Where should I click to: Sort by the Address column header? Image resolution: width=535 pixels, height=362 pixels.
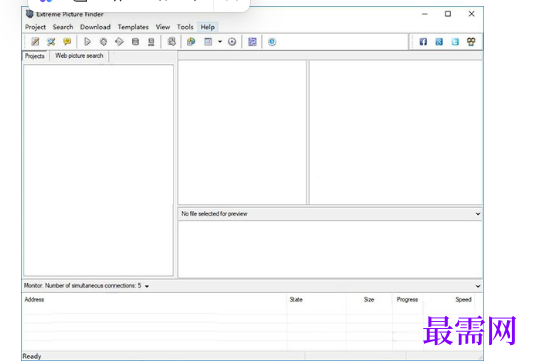pyautogui.click(x=34, y=300)
